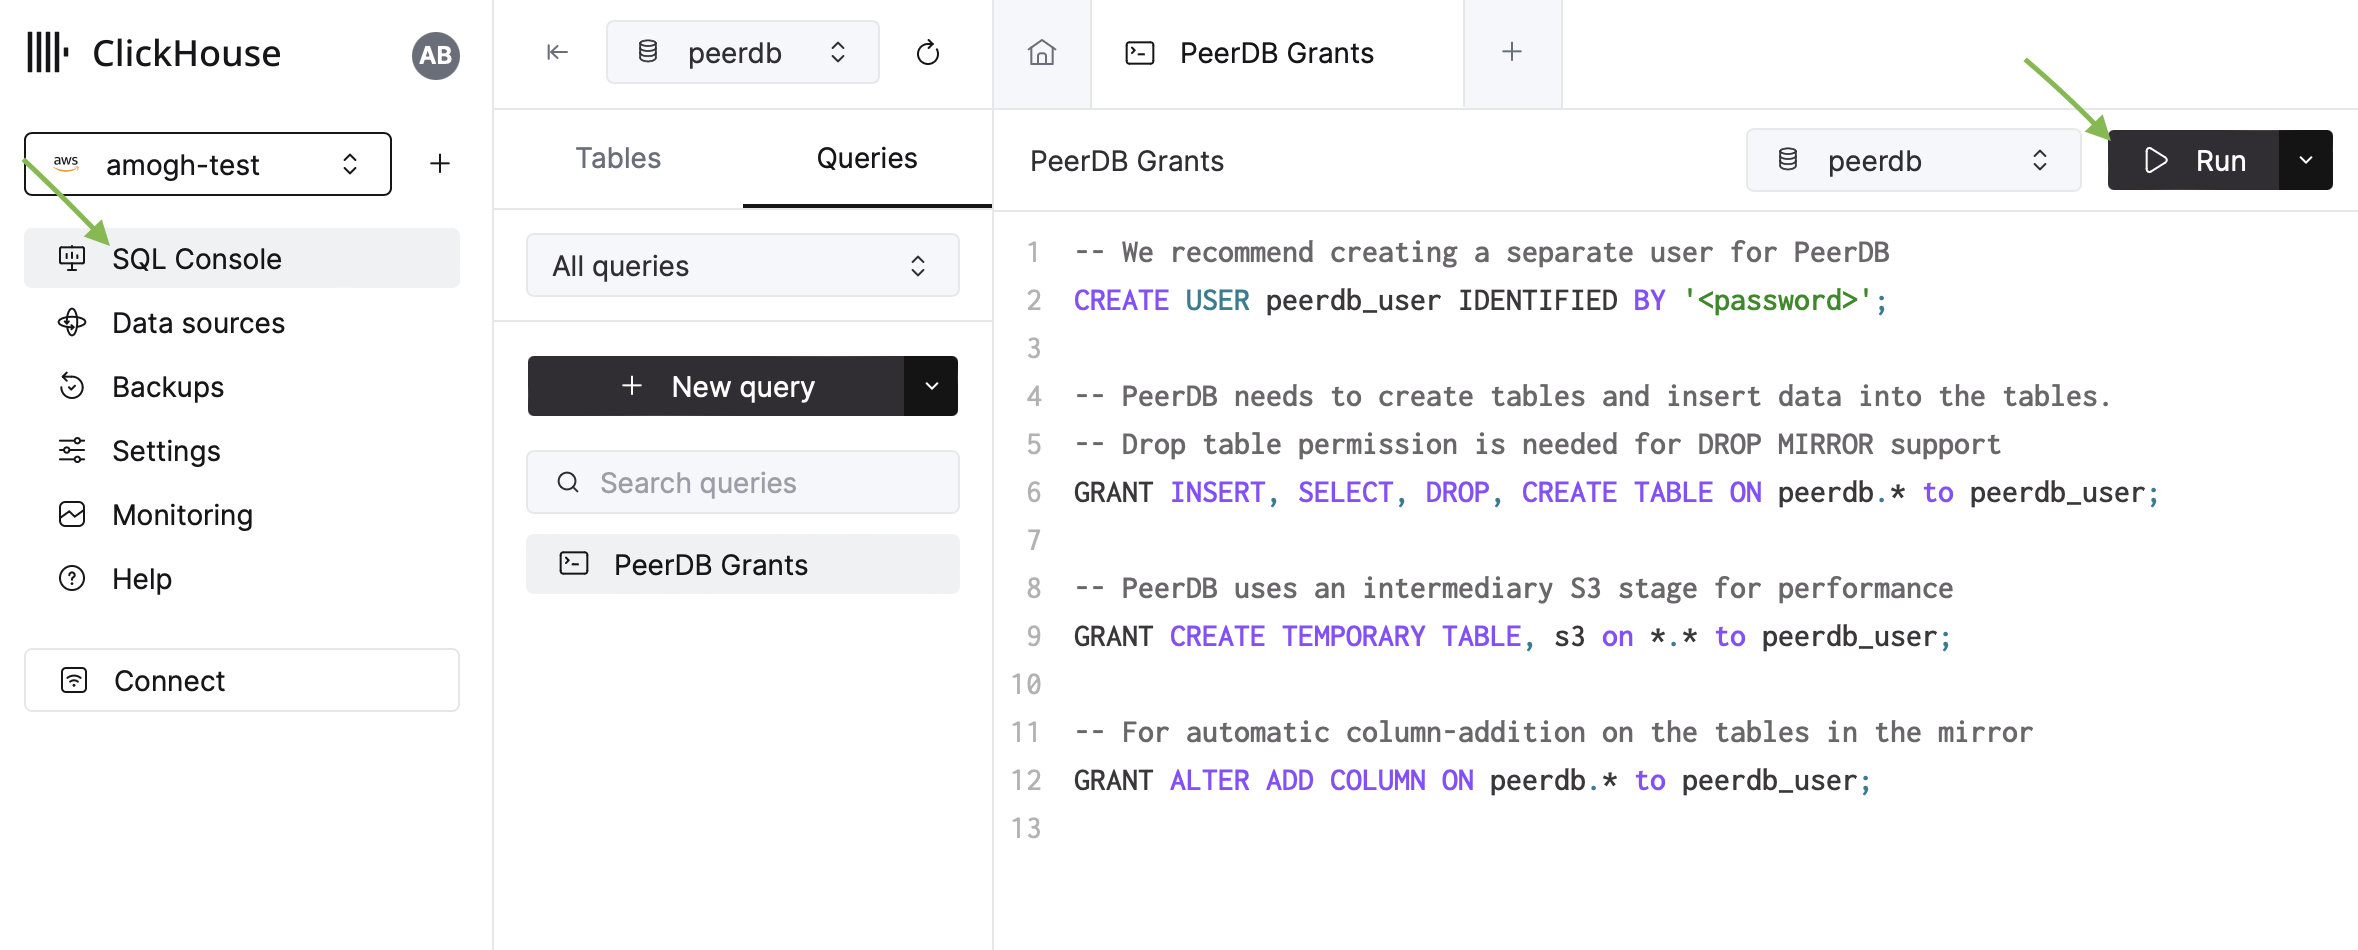Viewport: 2358px width, 950px height.
Task: Switch to the Tables tab
Action: (x=618, y=158)
